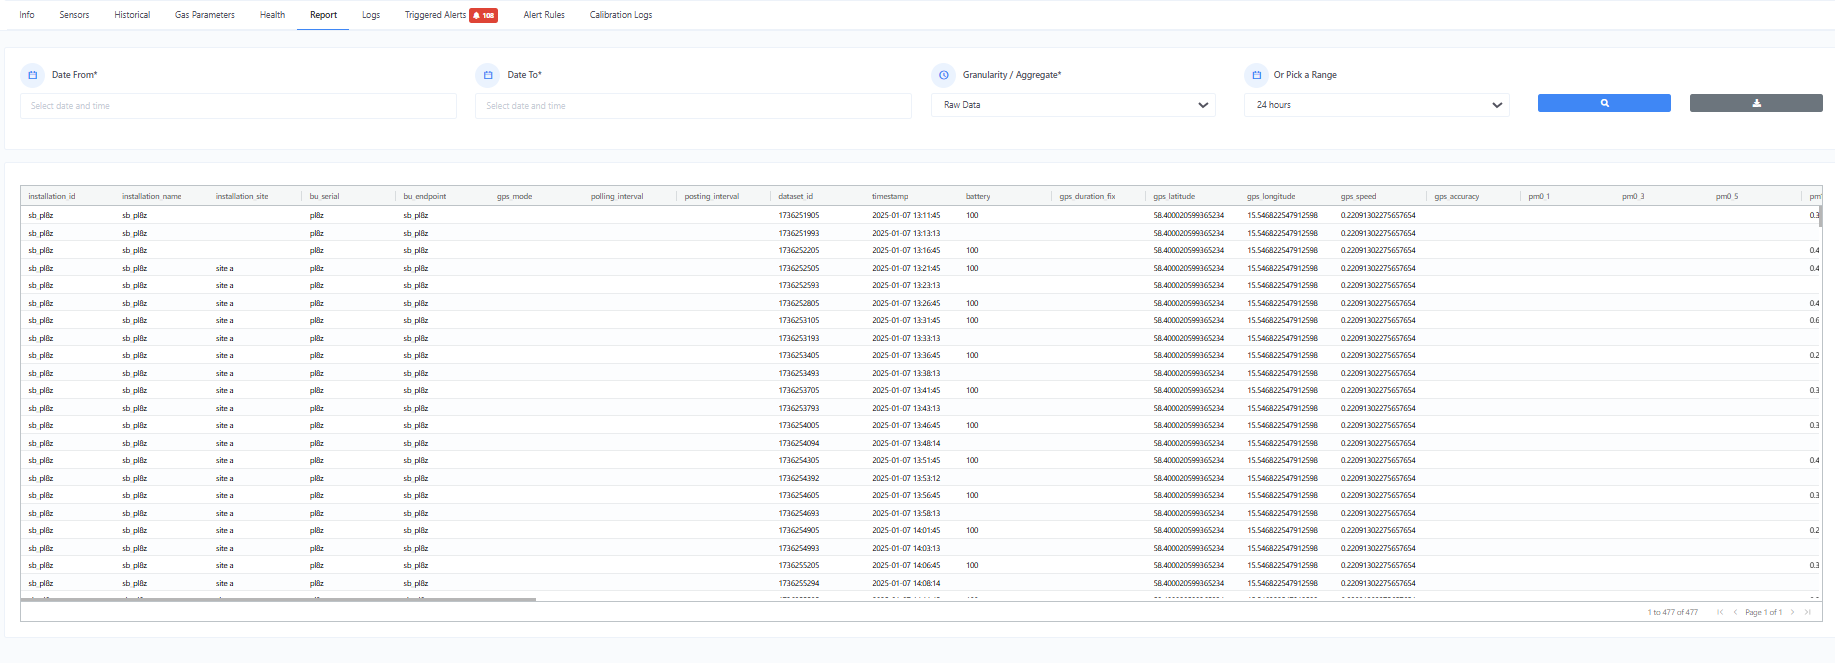
Task: Go to previous page icon
Action: coord(1735,612)
